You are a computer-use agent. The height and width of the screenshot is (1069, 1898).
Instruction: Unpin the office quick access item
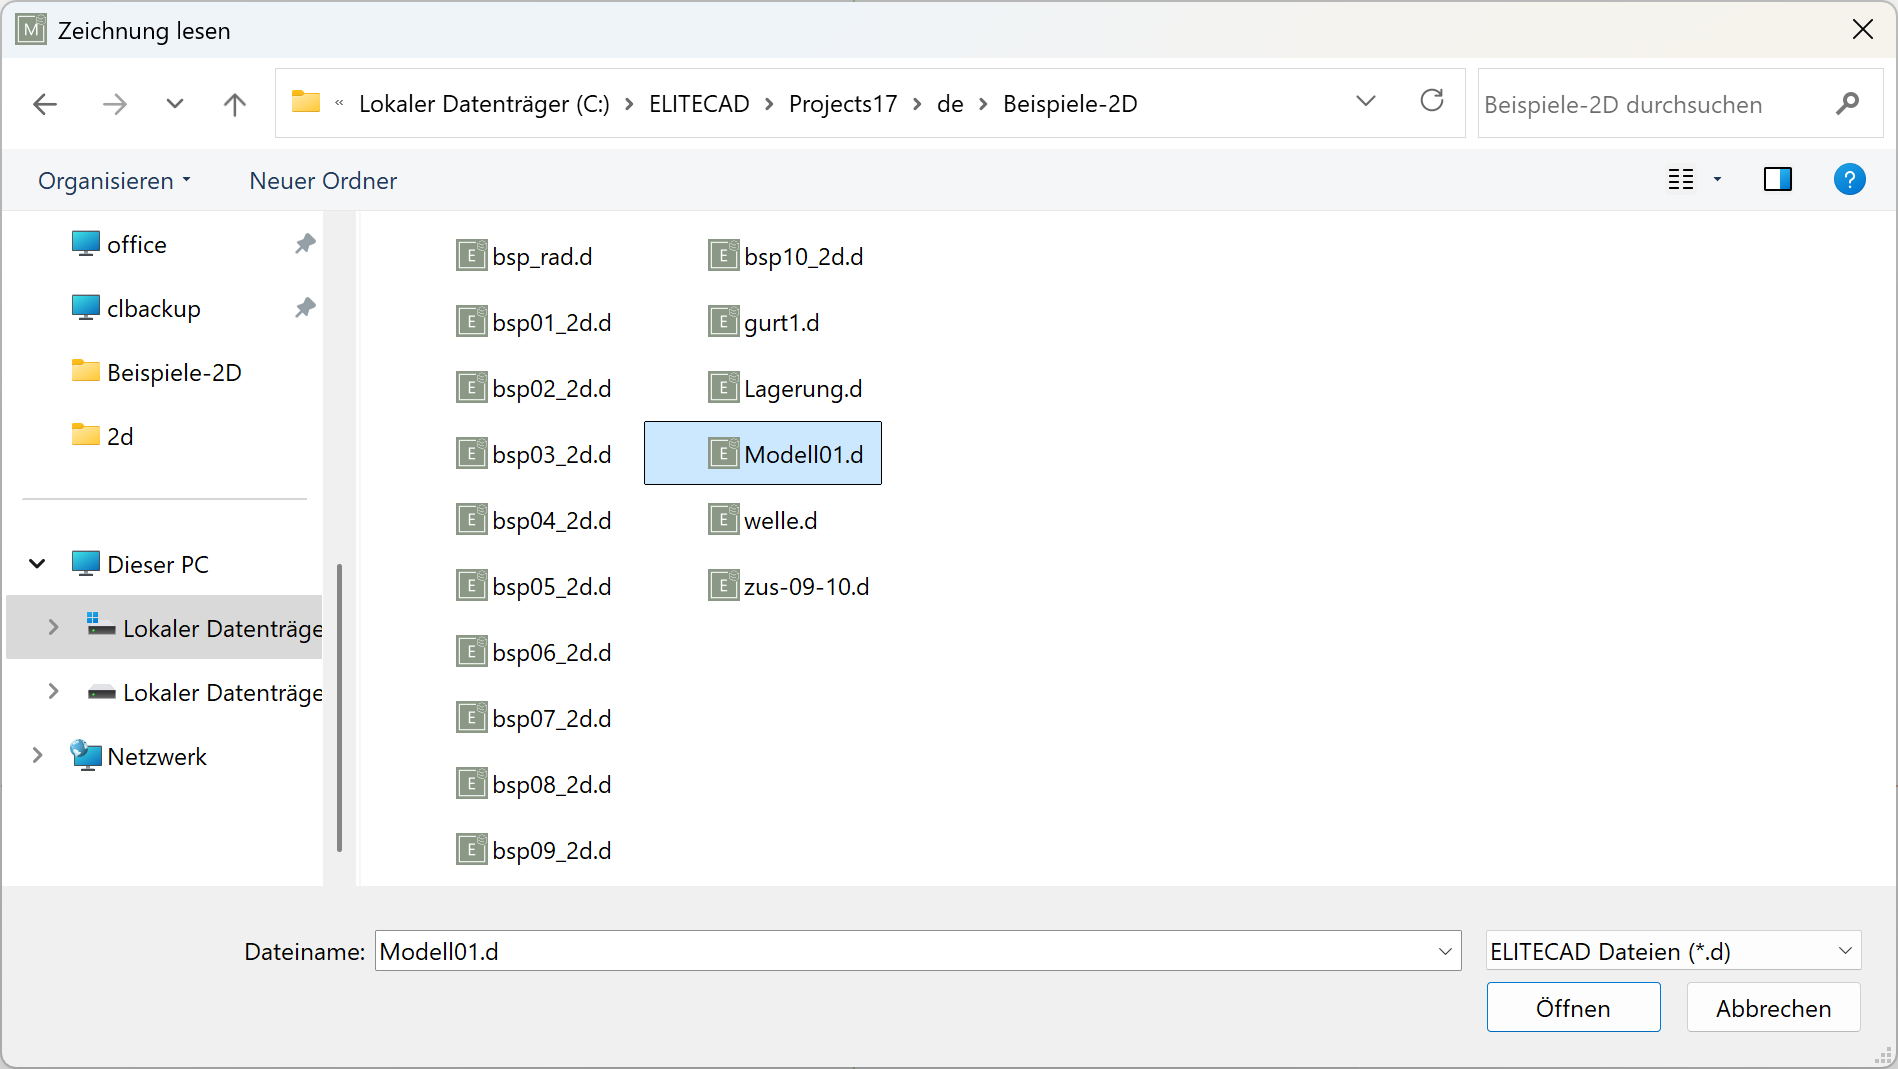[x=305, y=244]
